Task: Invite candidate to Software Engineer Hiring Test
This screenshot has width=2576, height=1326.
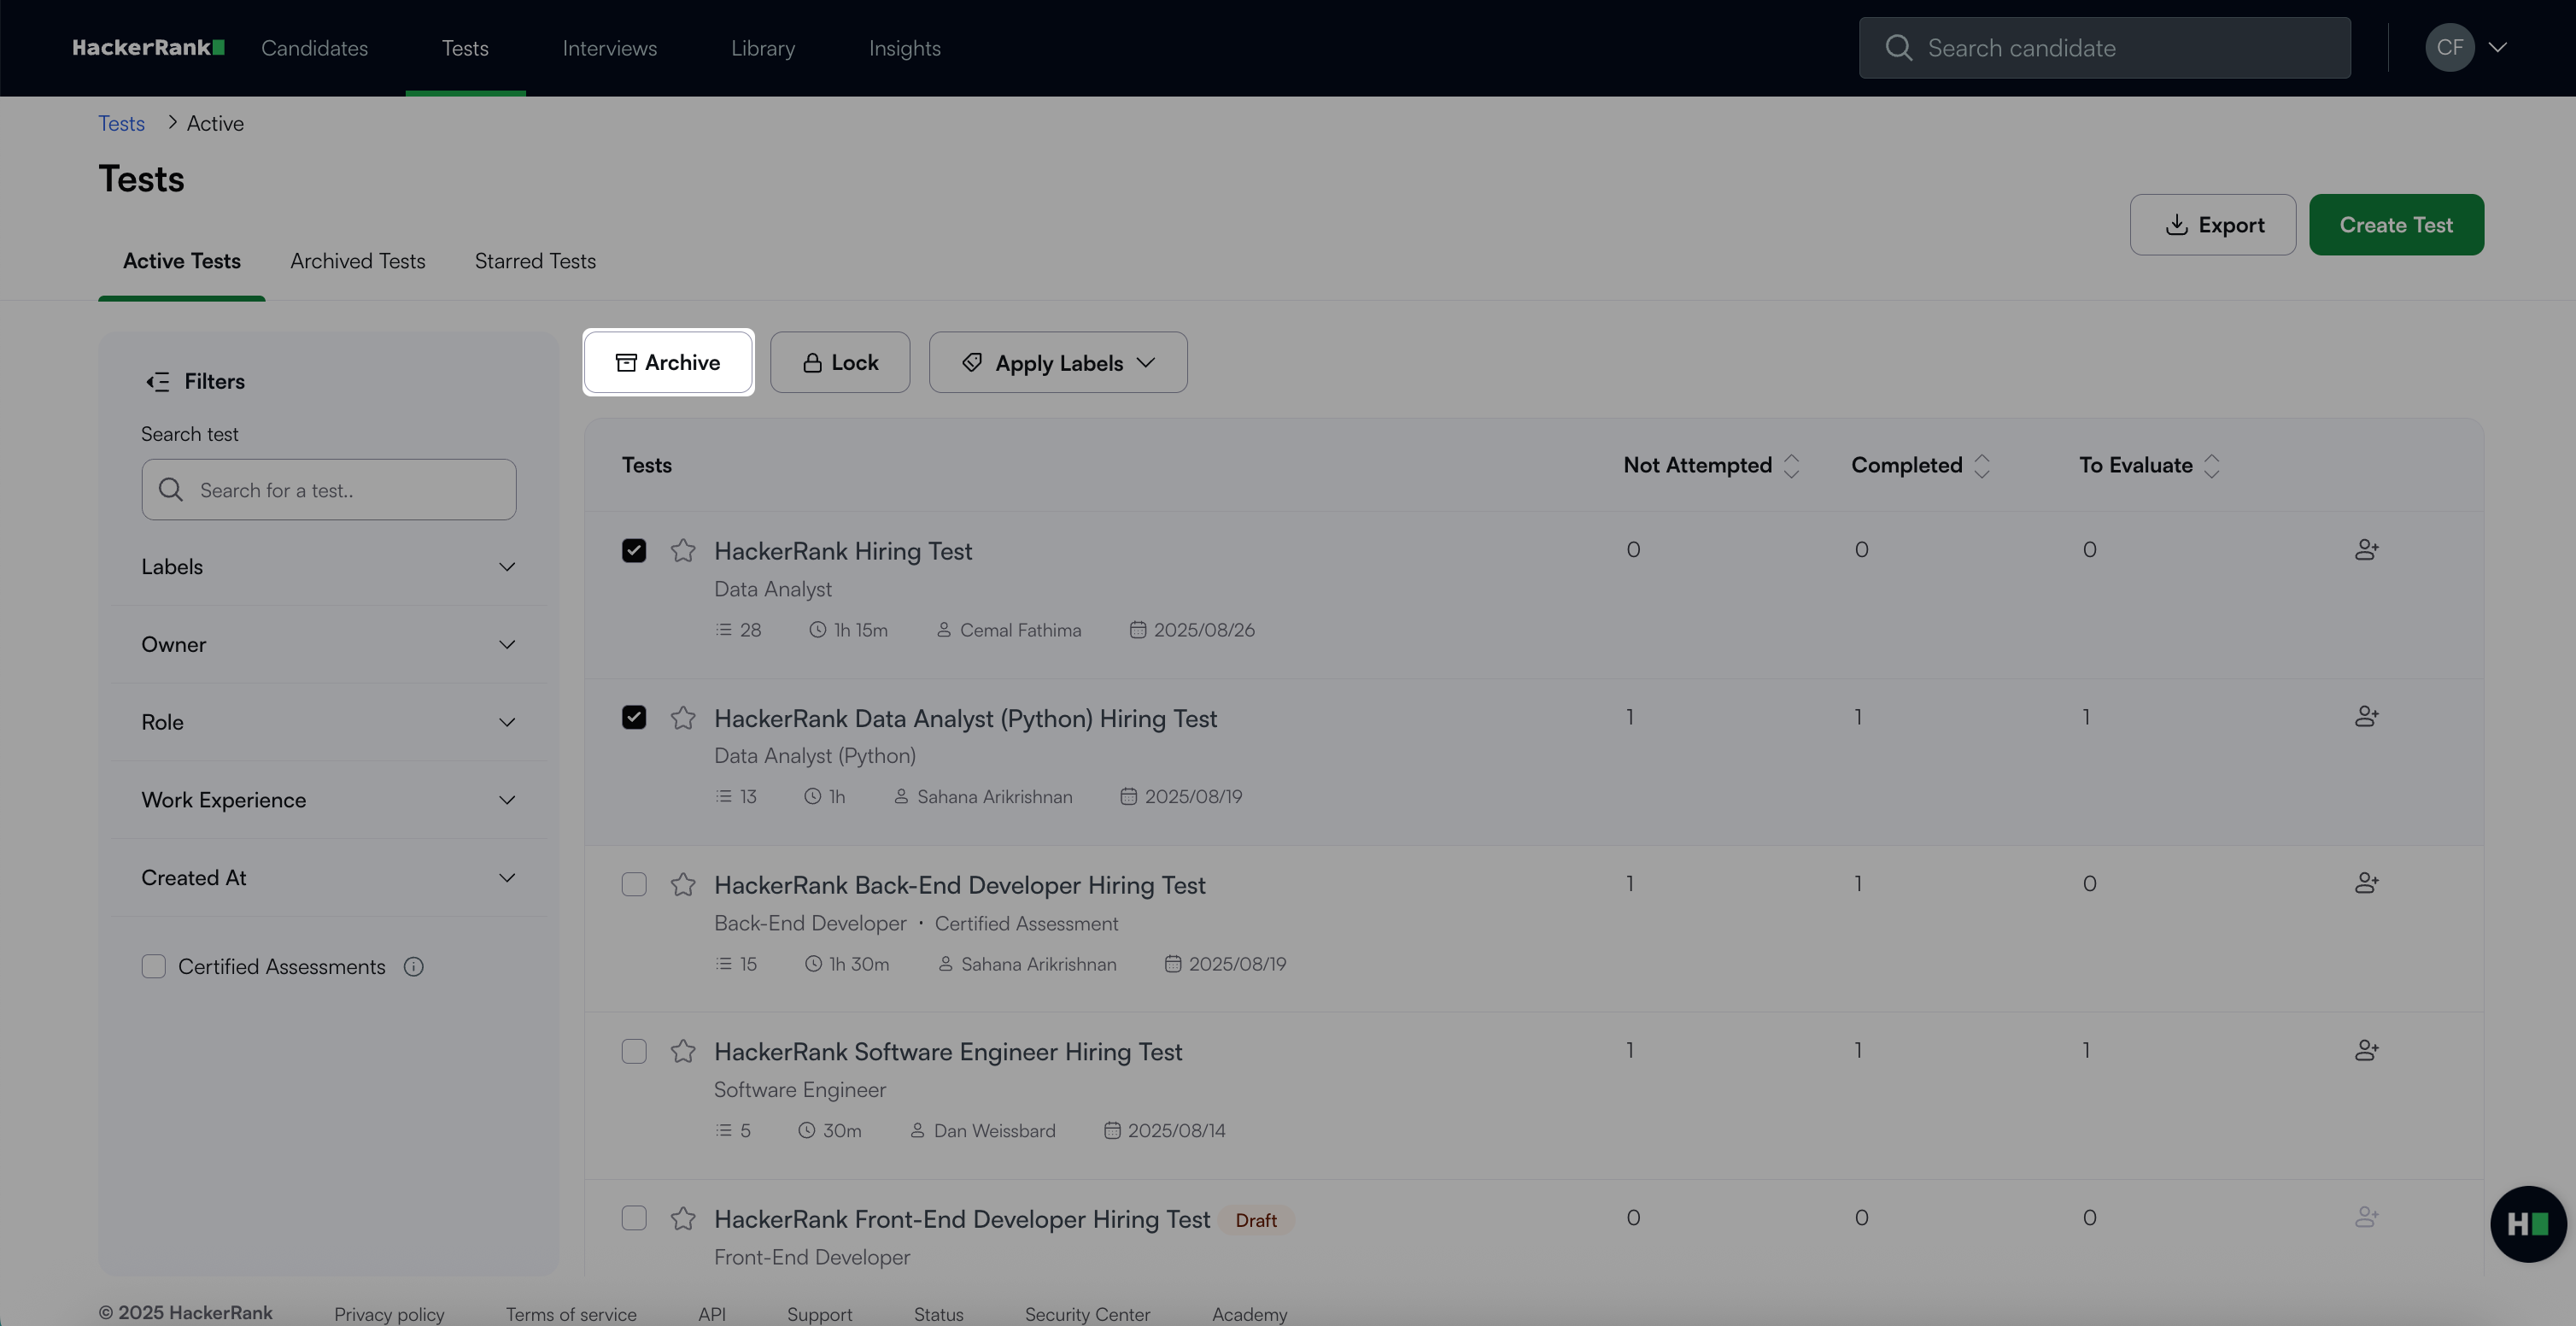Action: pos(2366,1050)
